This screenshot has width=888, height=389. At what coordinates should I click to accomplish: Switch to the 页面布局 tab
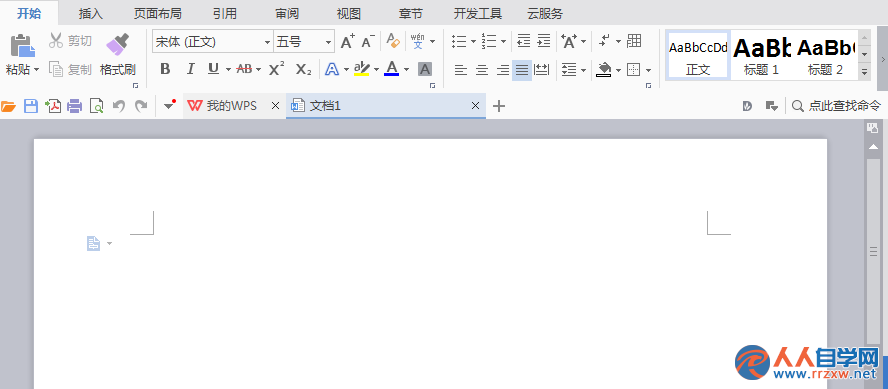pyautogui.click(x=157, y=13)
